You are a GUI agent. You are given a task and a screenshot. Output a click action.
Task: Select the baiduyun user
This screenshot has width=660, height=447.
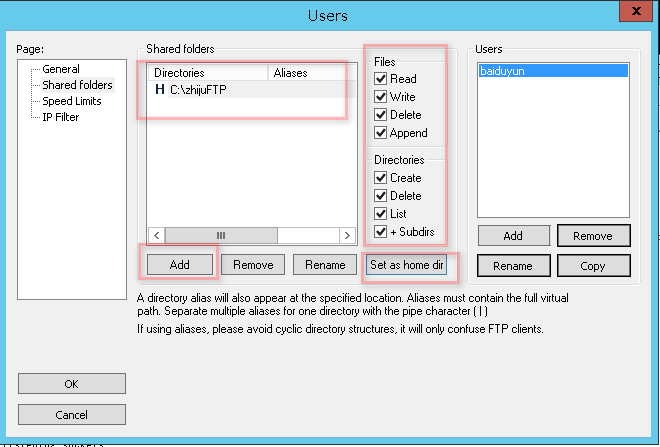tap(553, 71)
